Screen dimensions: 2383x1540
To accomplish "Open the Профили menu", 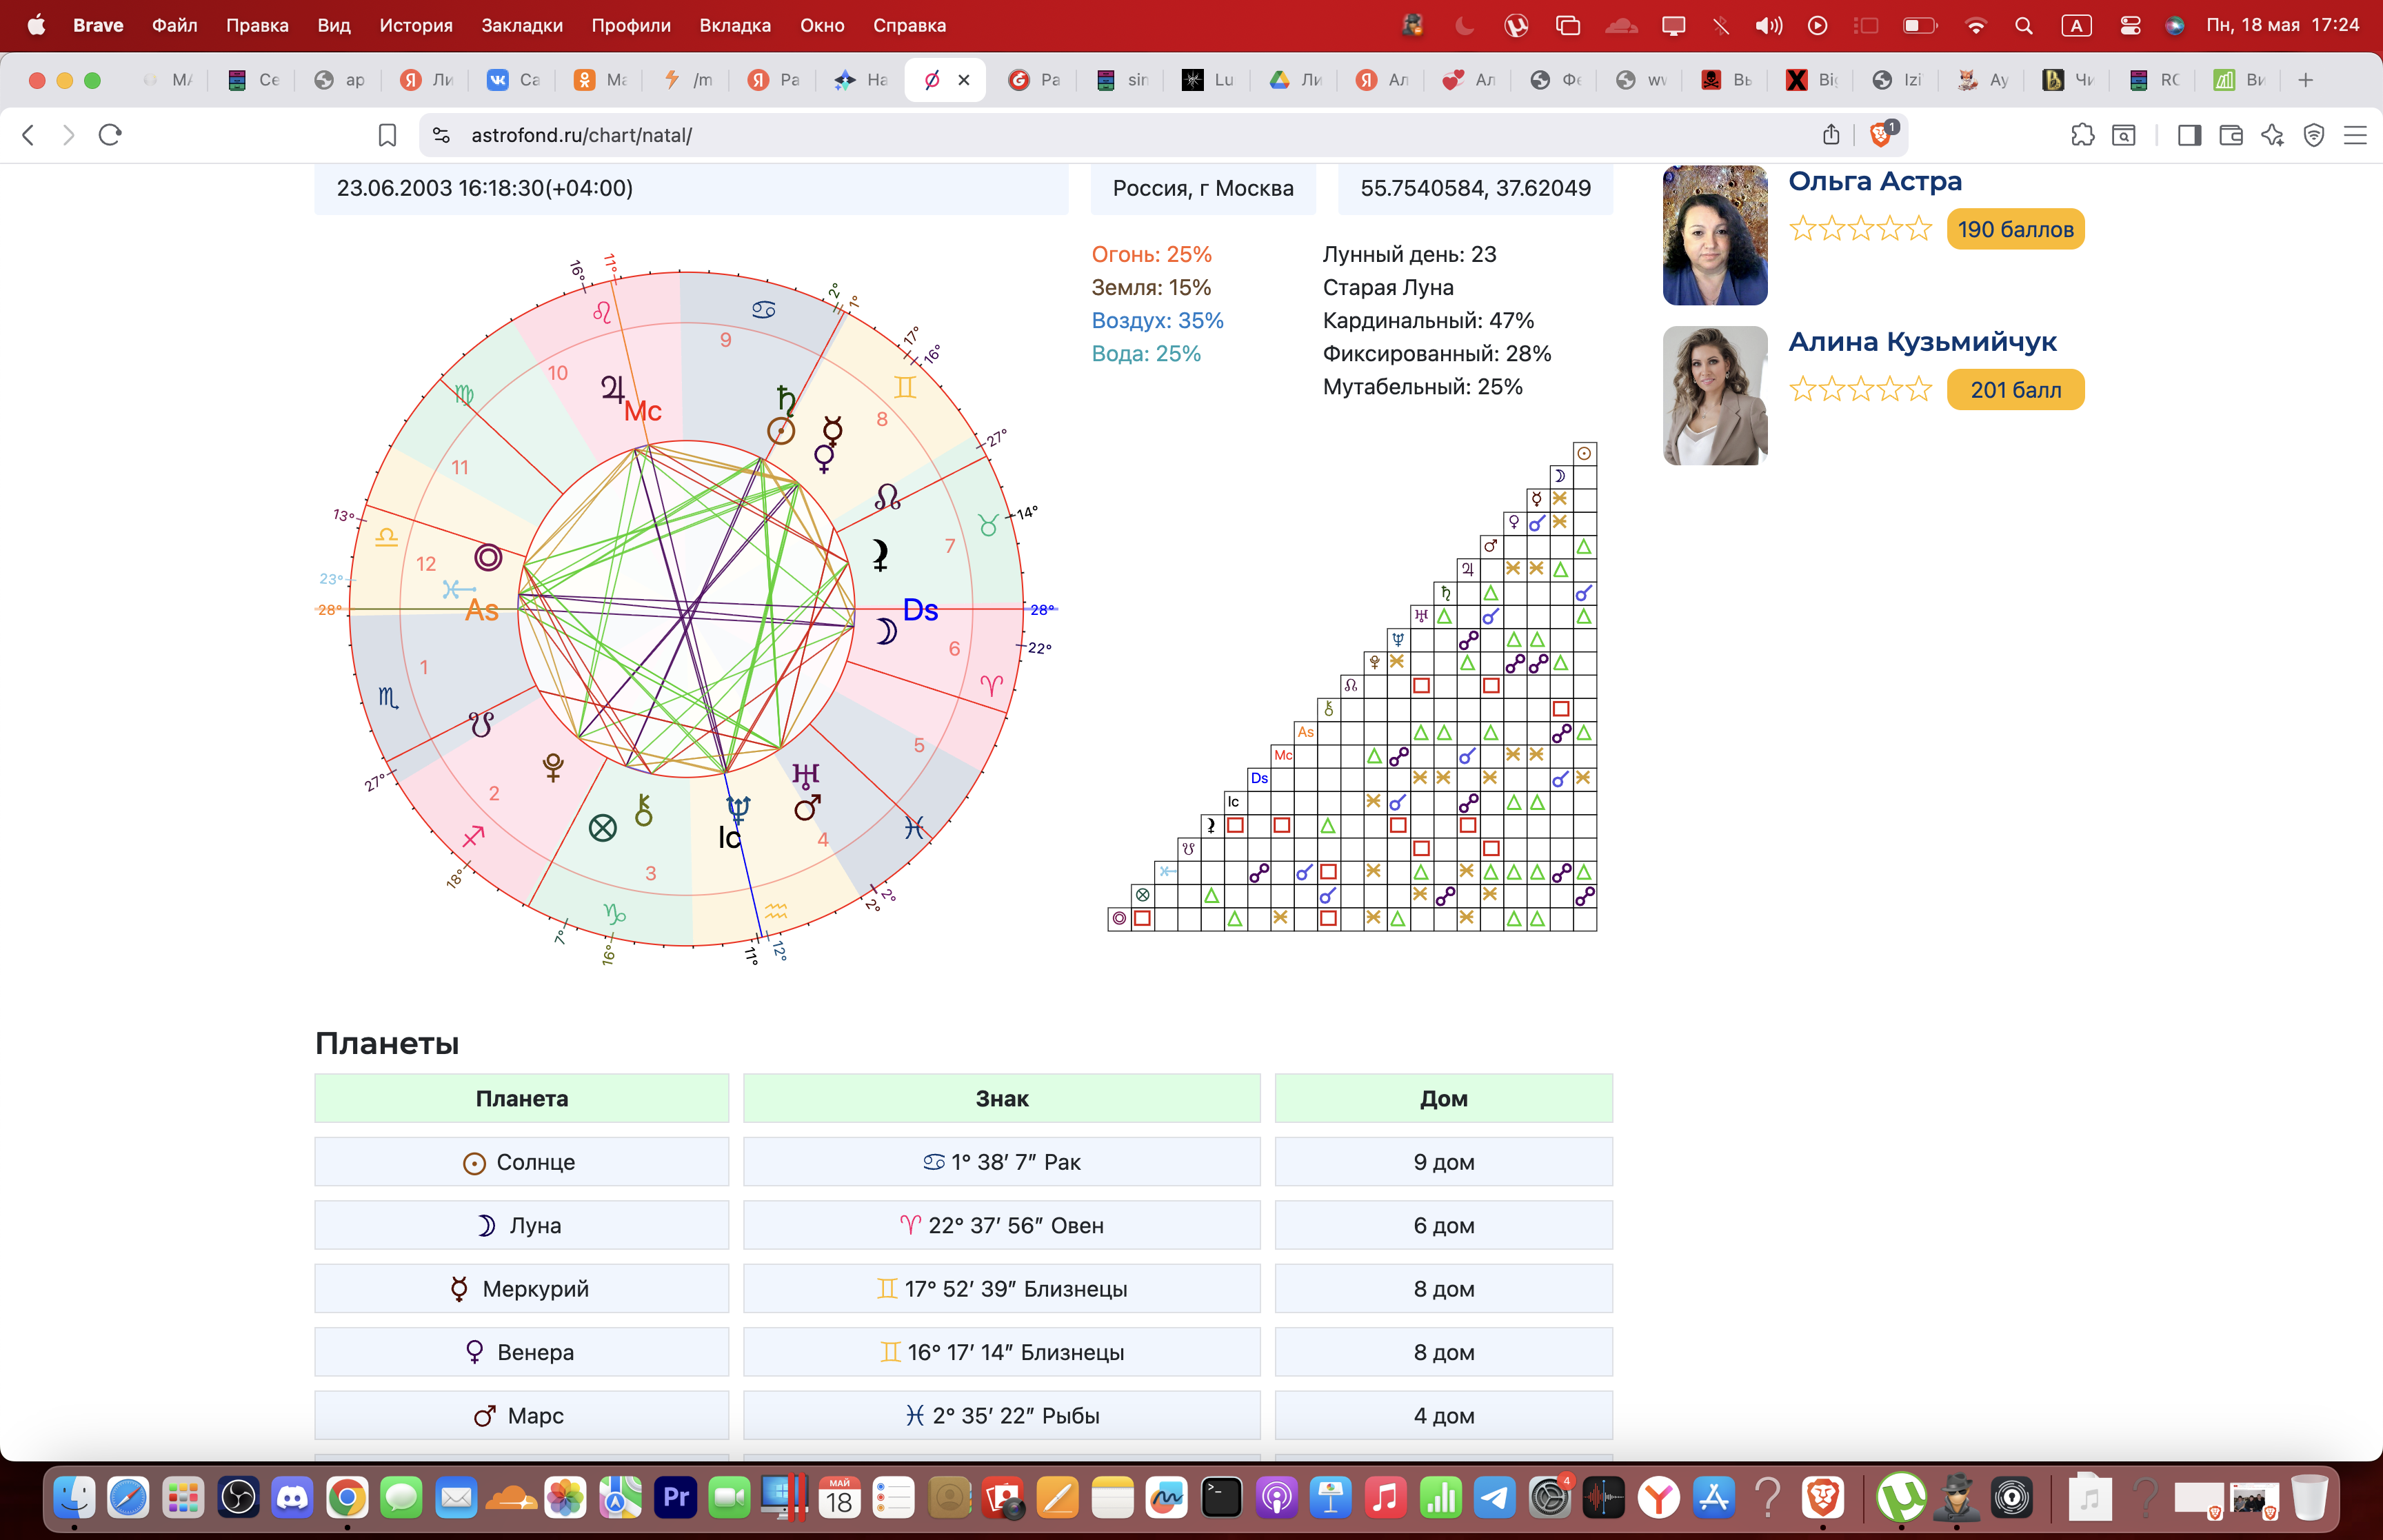I will pyautogui.click(x=631, y=25).
